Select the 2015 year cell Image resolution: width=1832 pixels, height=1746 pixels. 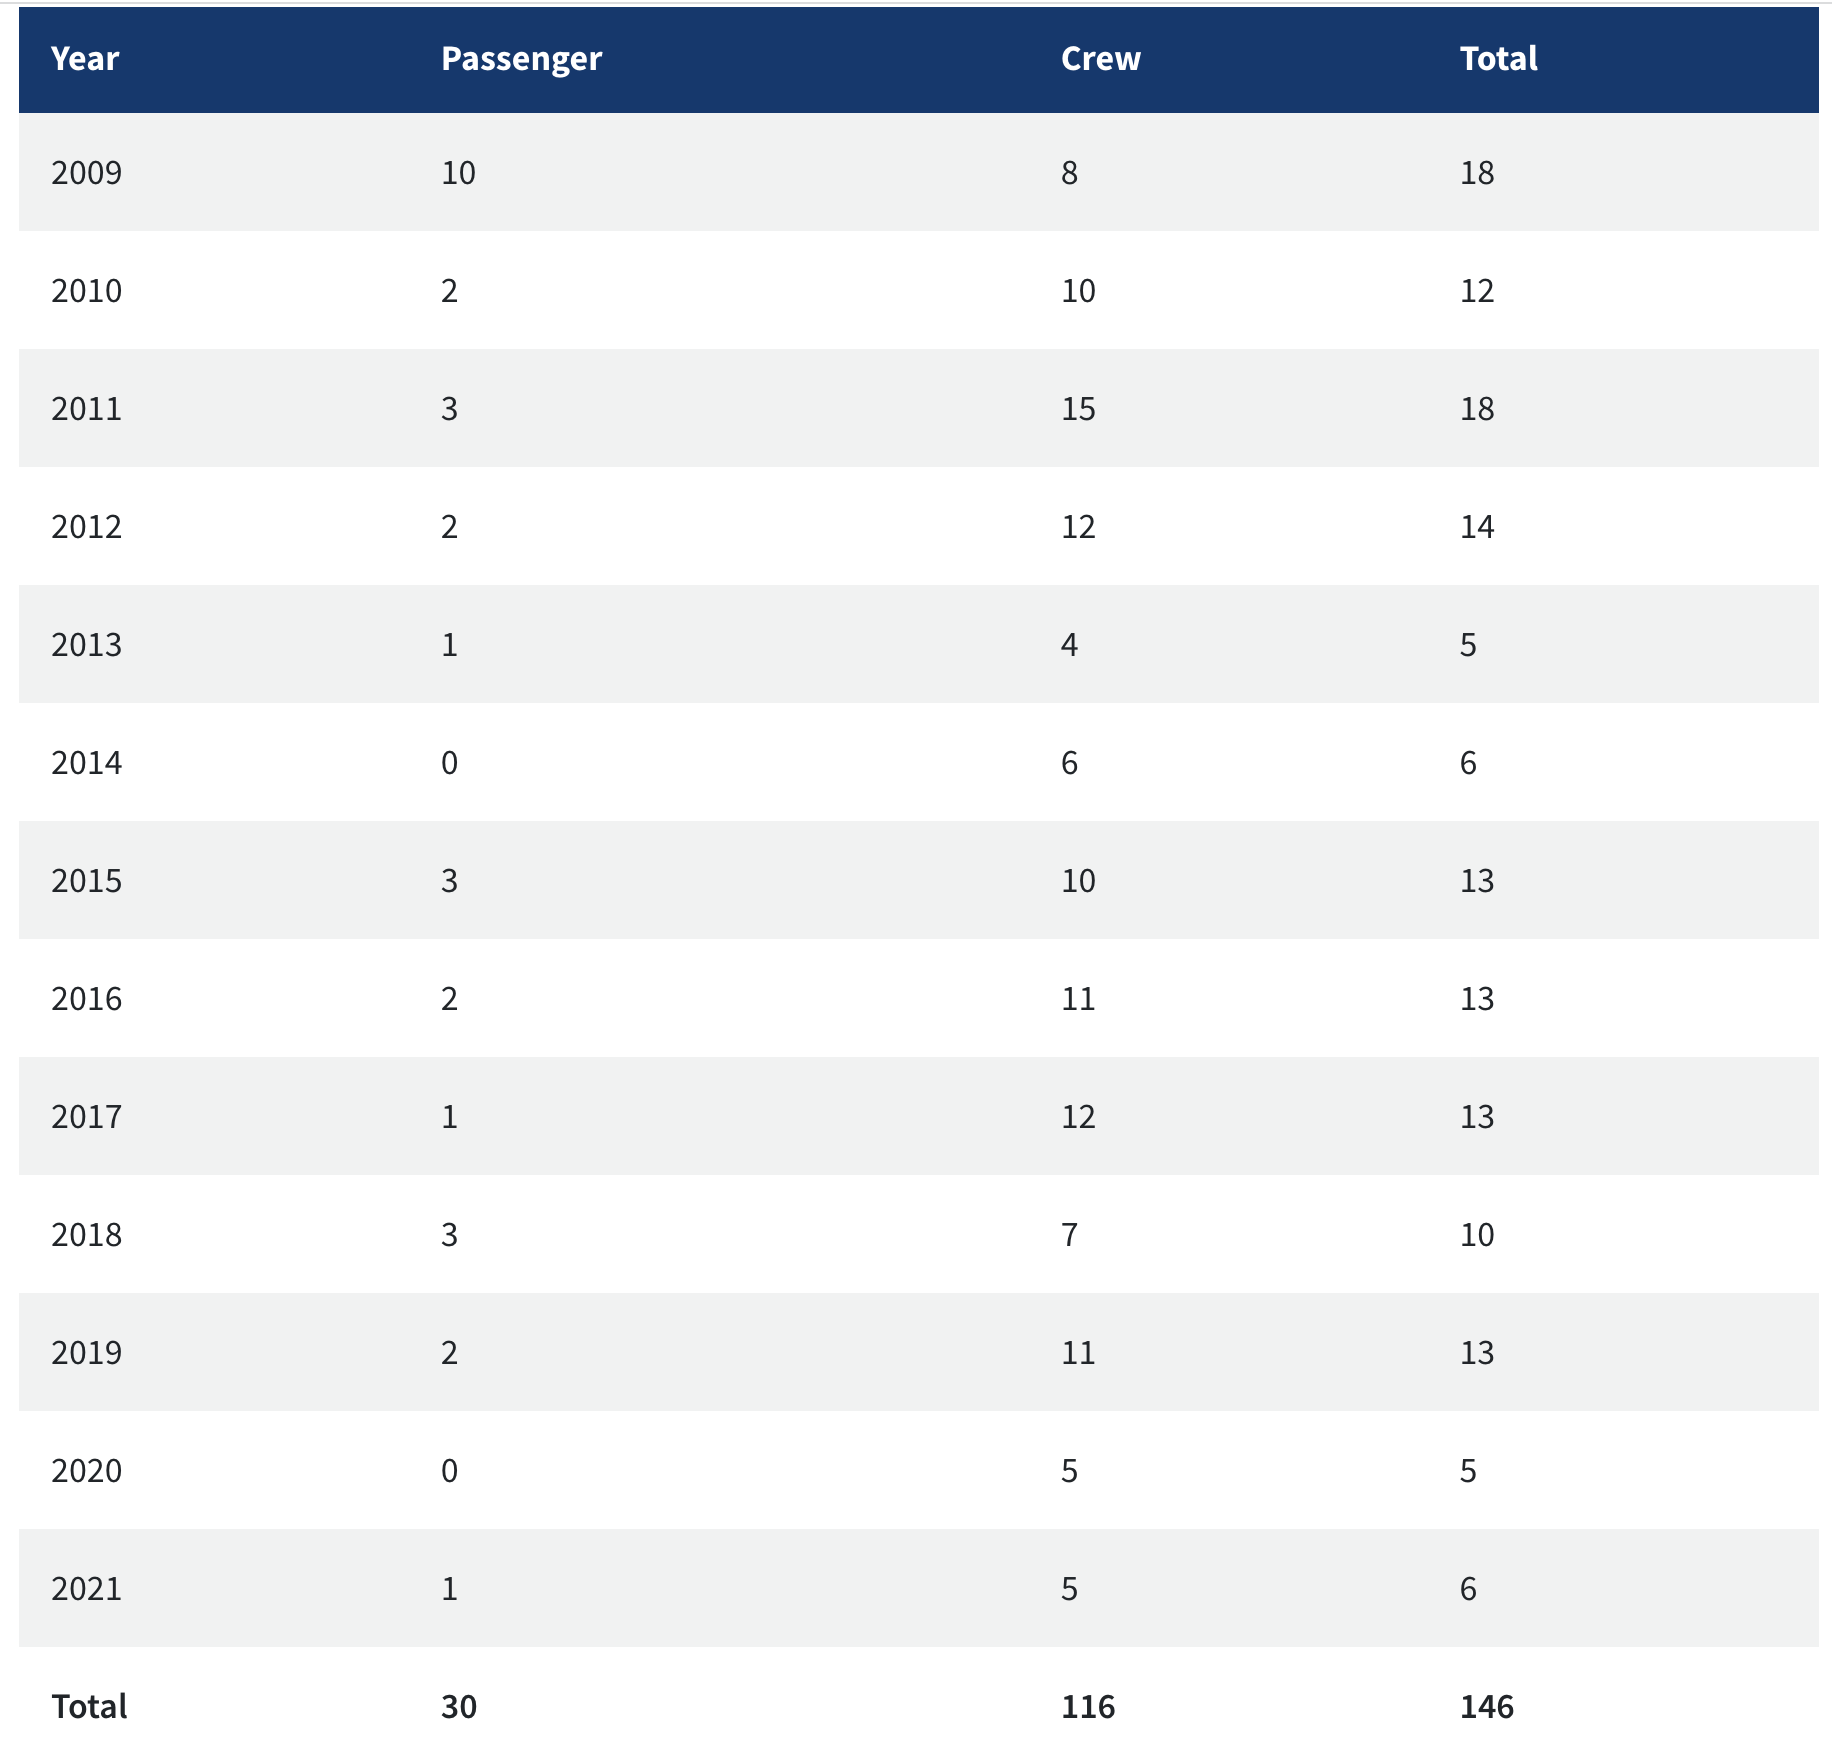[x=87, y=881]
